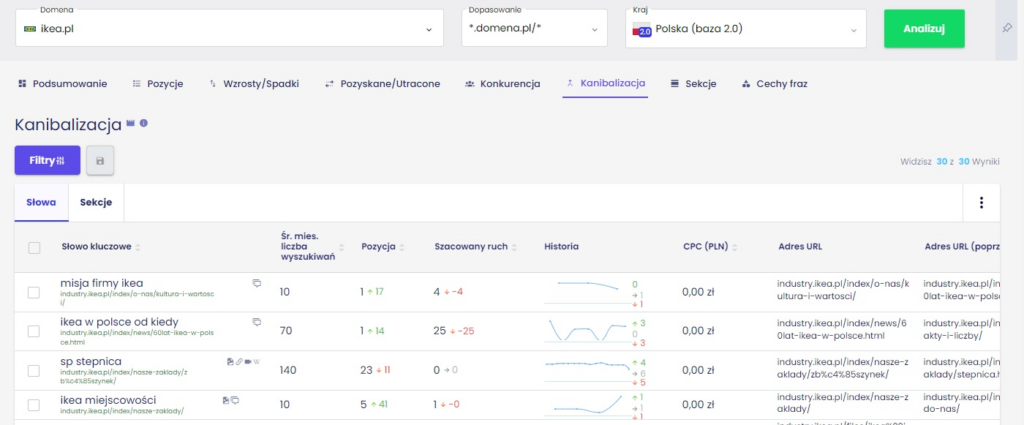The width and height of the screenshot is (1024, 425).
Task: Check the select-all checkbox in table header
Action: (x=34, y=247)
